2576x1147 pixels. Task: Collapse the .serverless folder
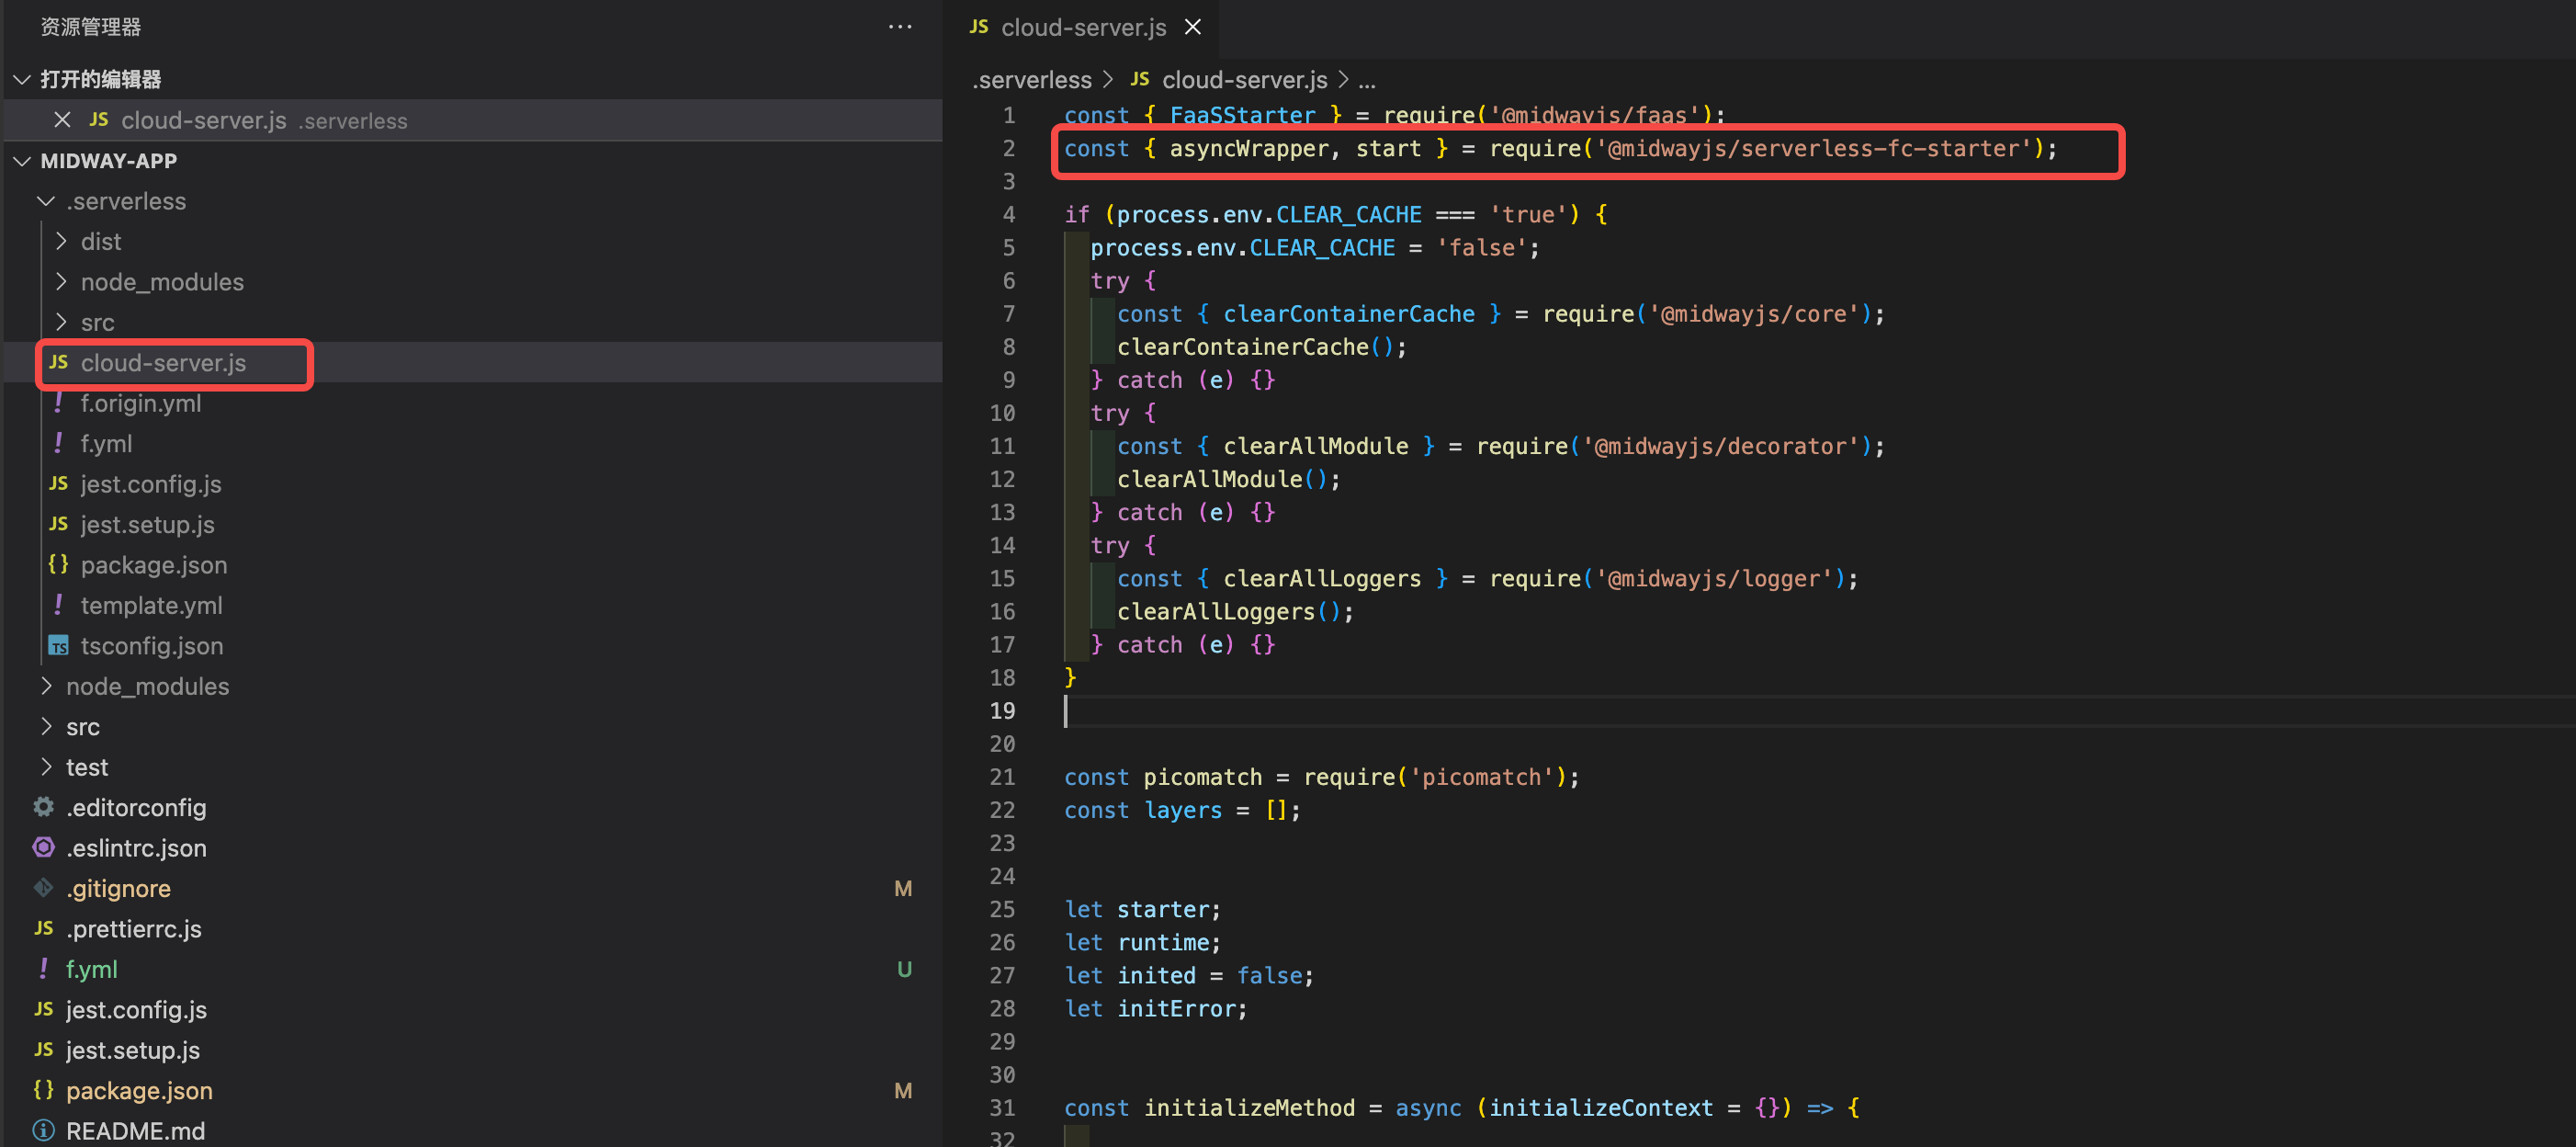(45, 201)
